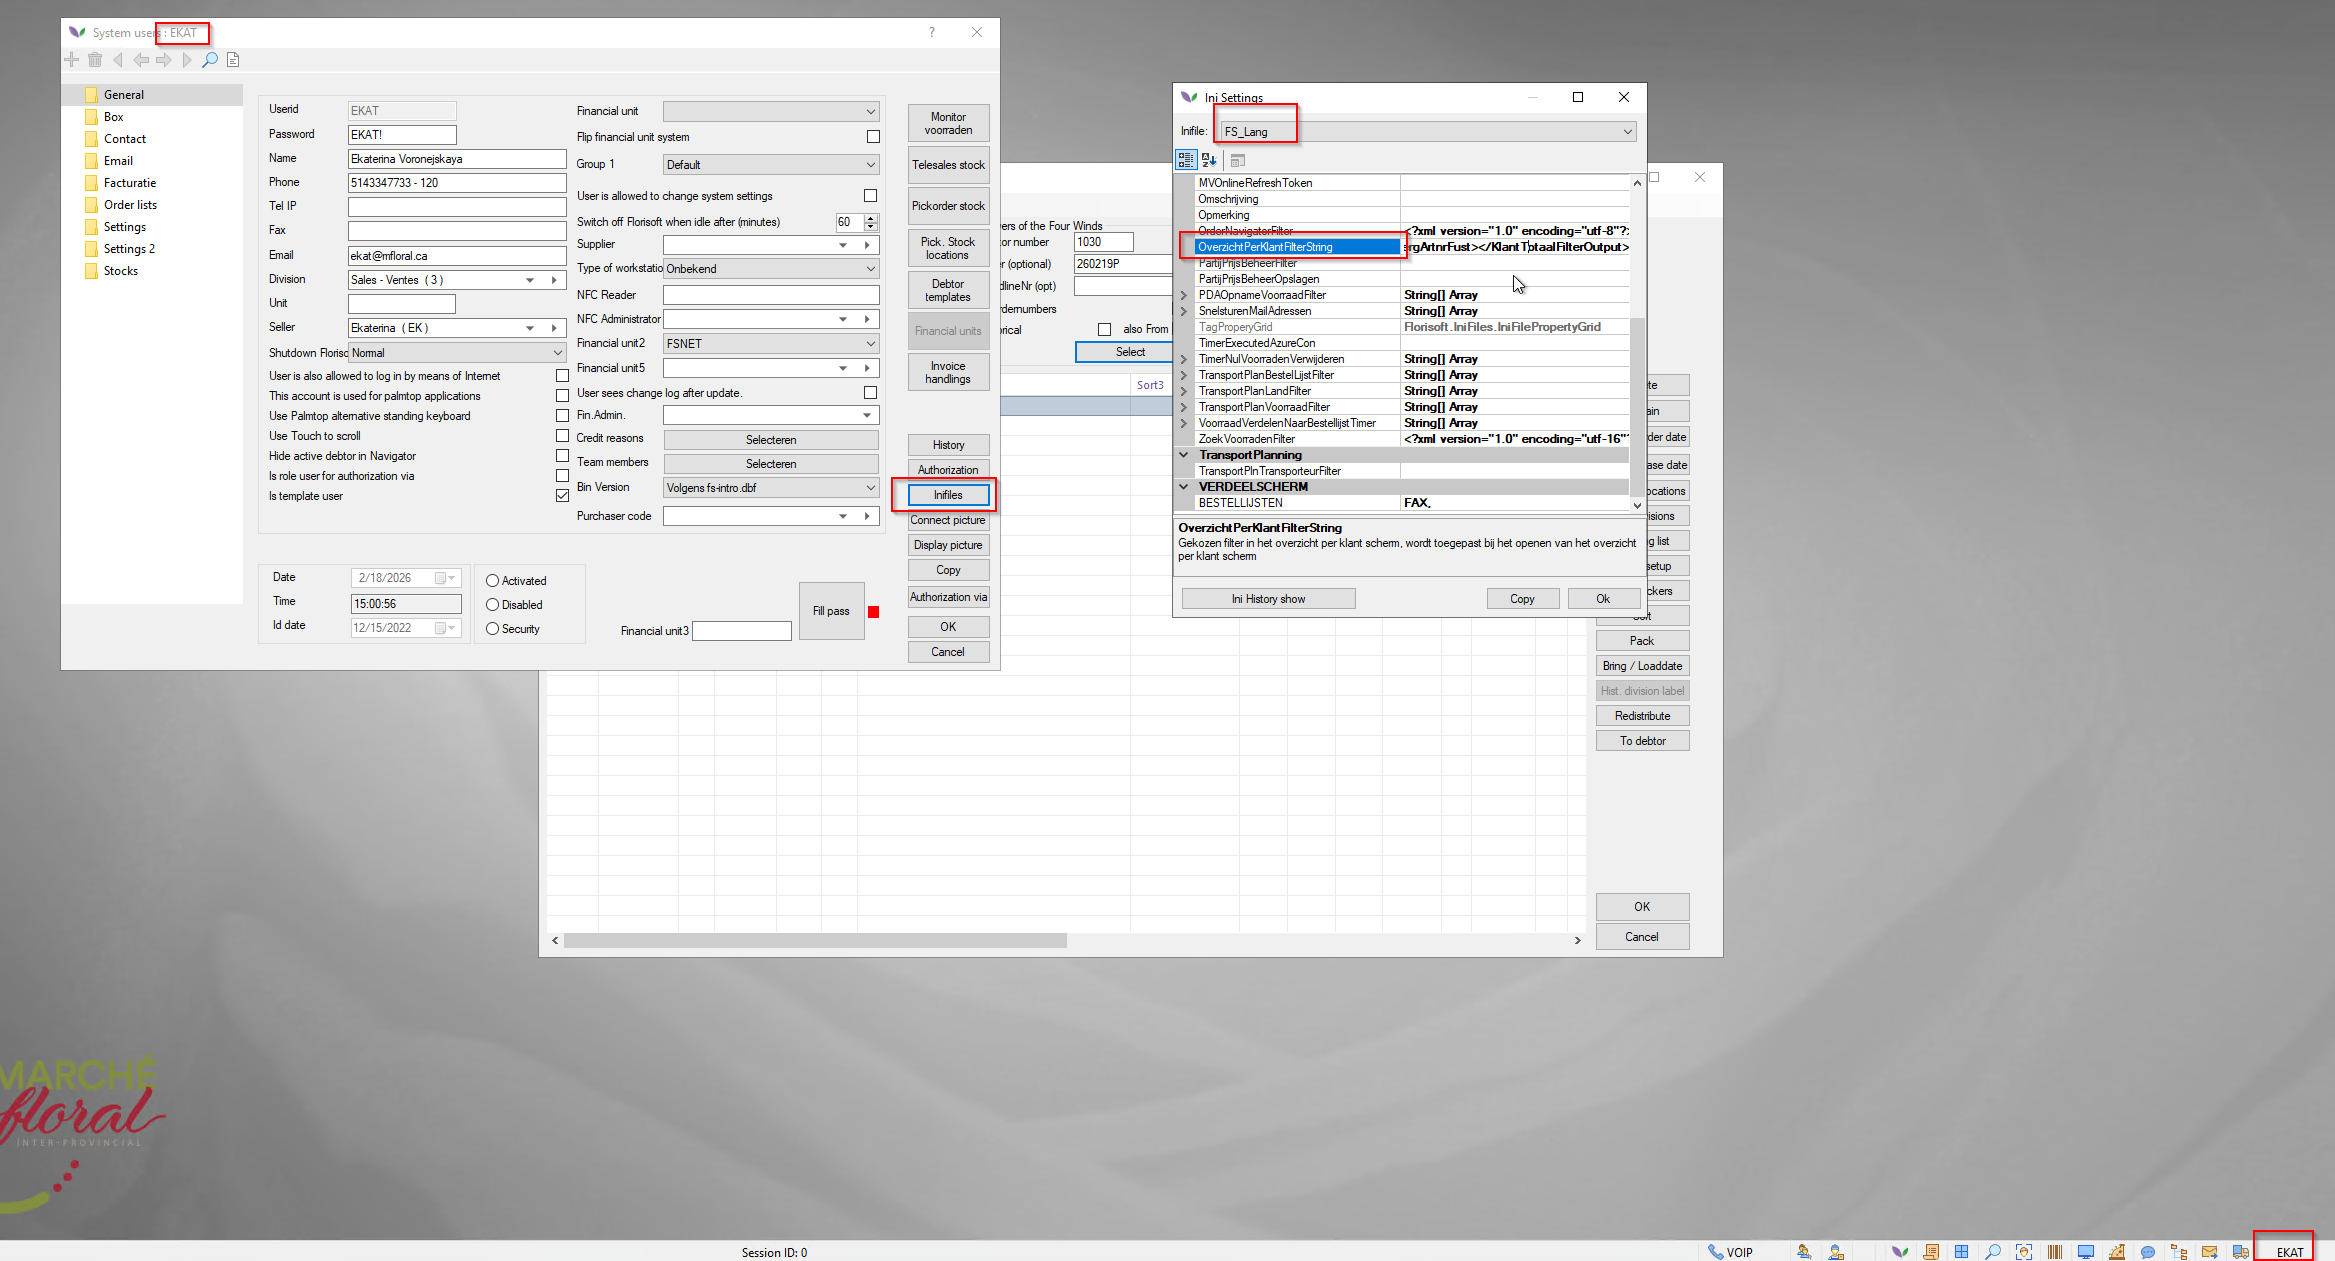Click the Inifiles button
2335x1261 pixels.
point(948,495)
